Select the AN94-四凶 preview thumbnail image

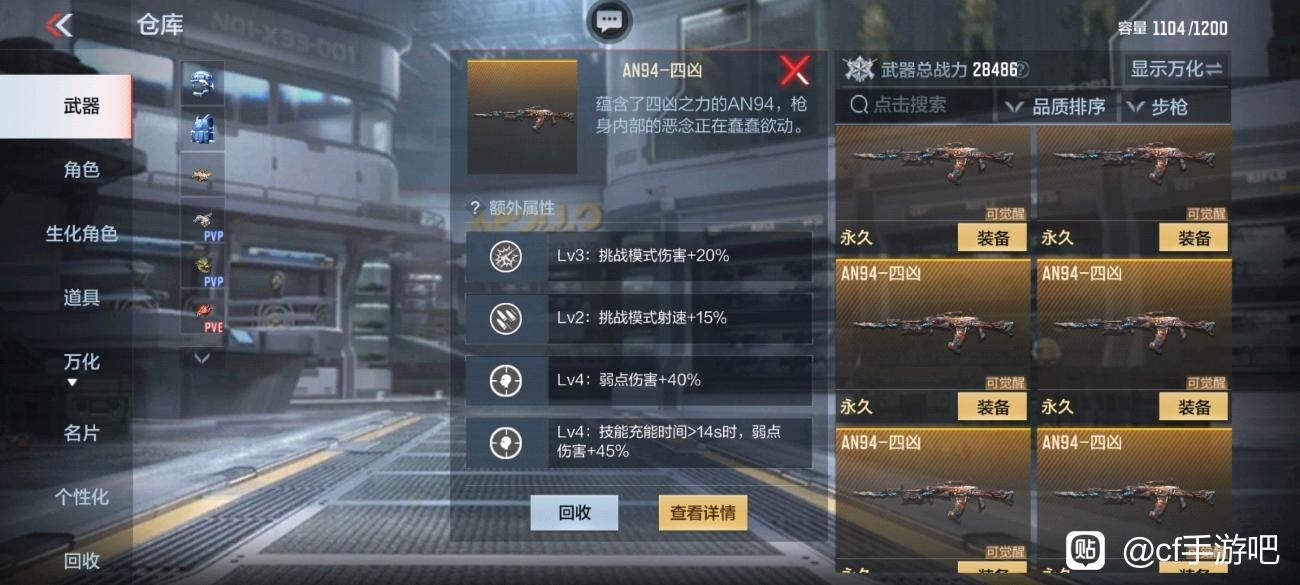tap(523, 116)
